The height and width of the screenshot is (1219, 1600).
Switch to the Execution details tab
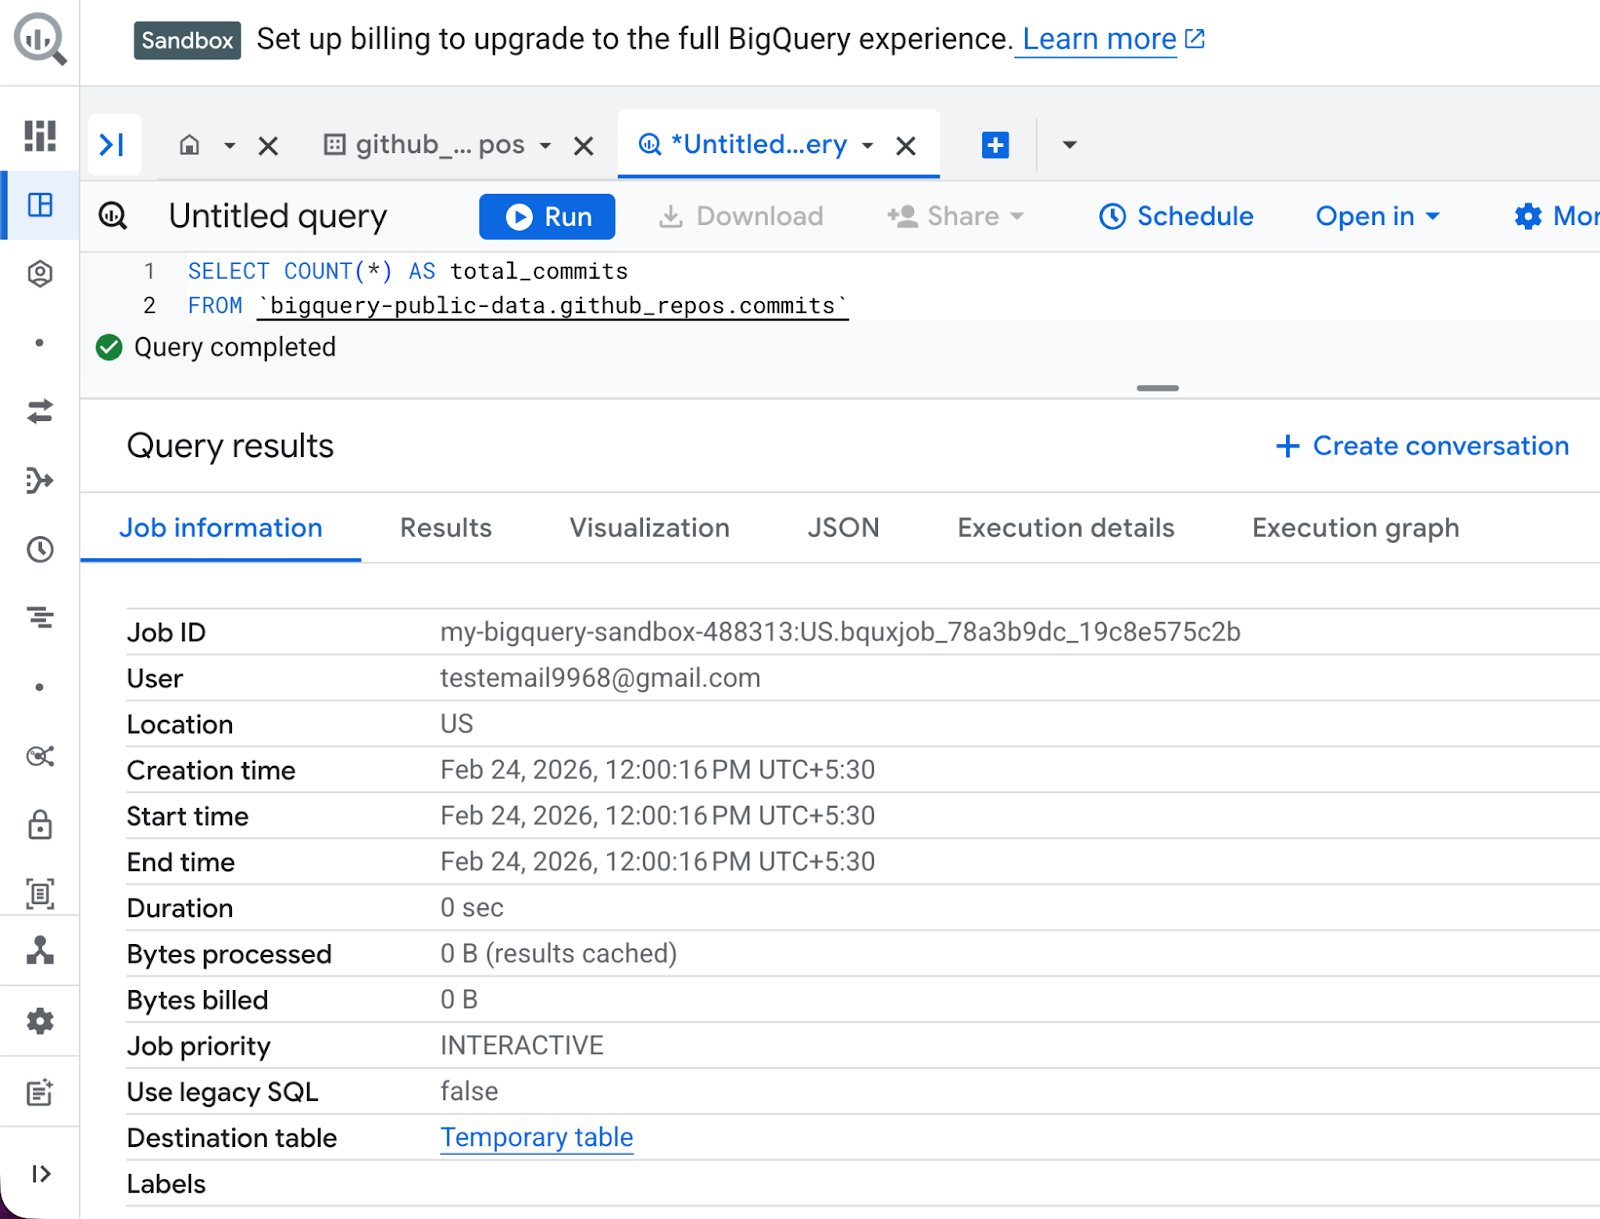pos(1065,528)
